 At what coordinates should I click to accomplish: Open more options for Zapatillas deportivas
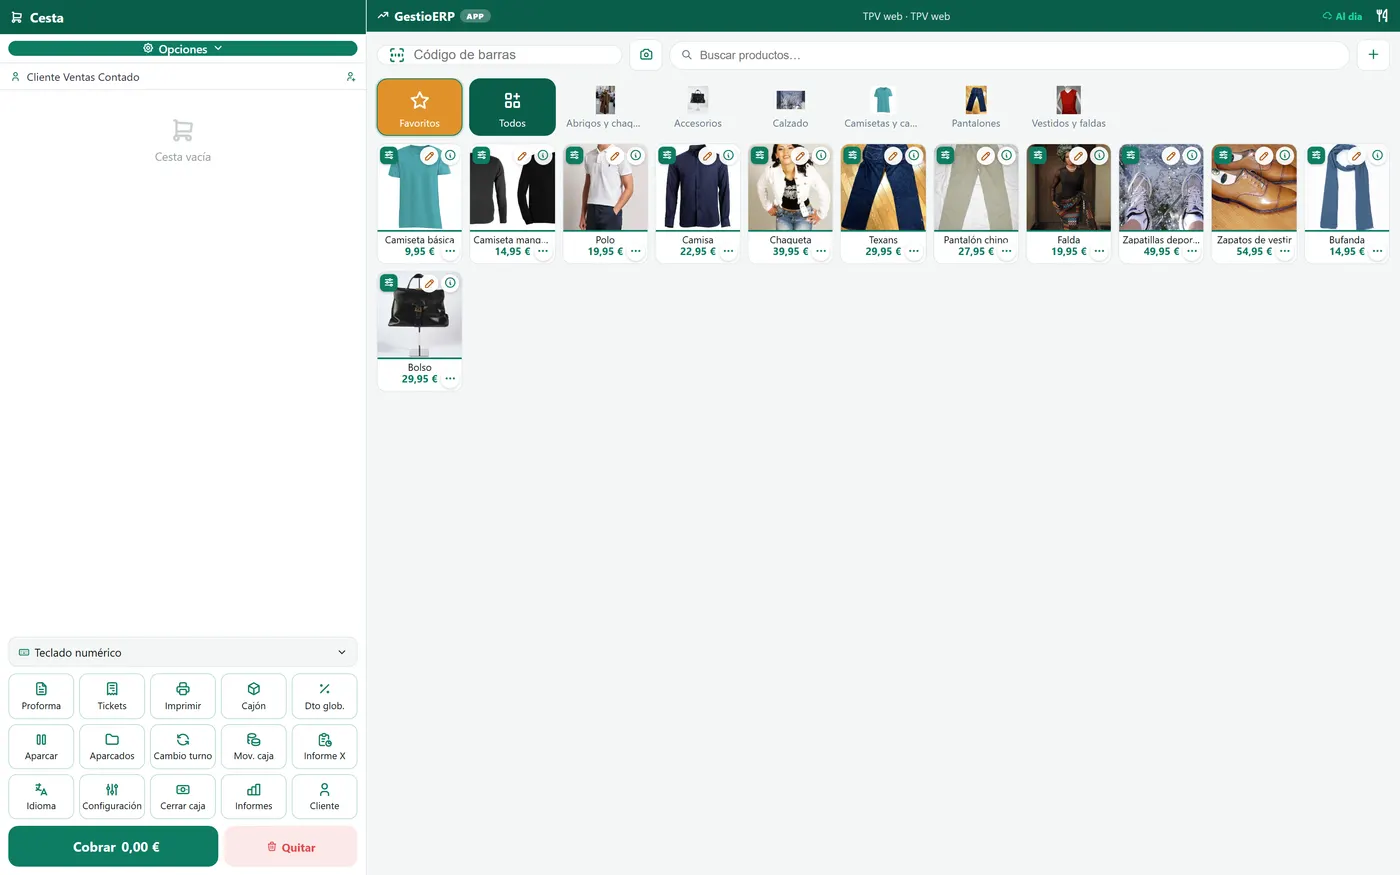tap(1192, 252)
